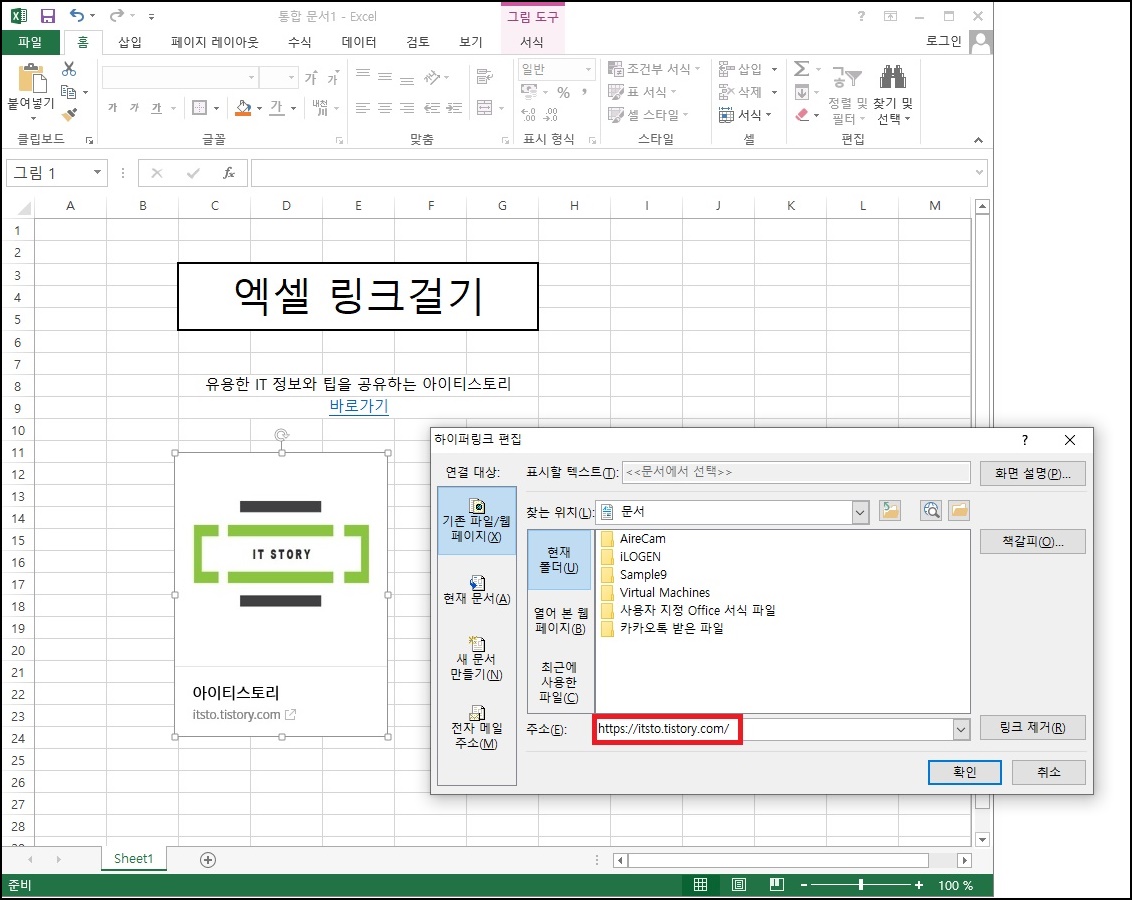This screenshot has height=900, width=1132.
Task: Open the Data ribbon tab
Action: click(359, 42)
